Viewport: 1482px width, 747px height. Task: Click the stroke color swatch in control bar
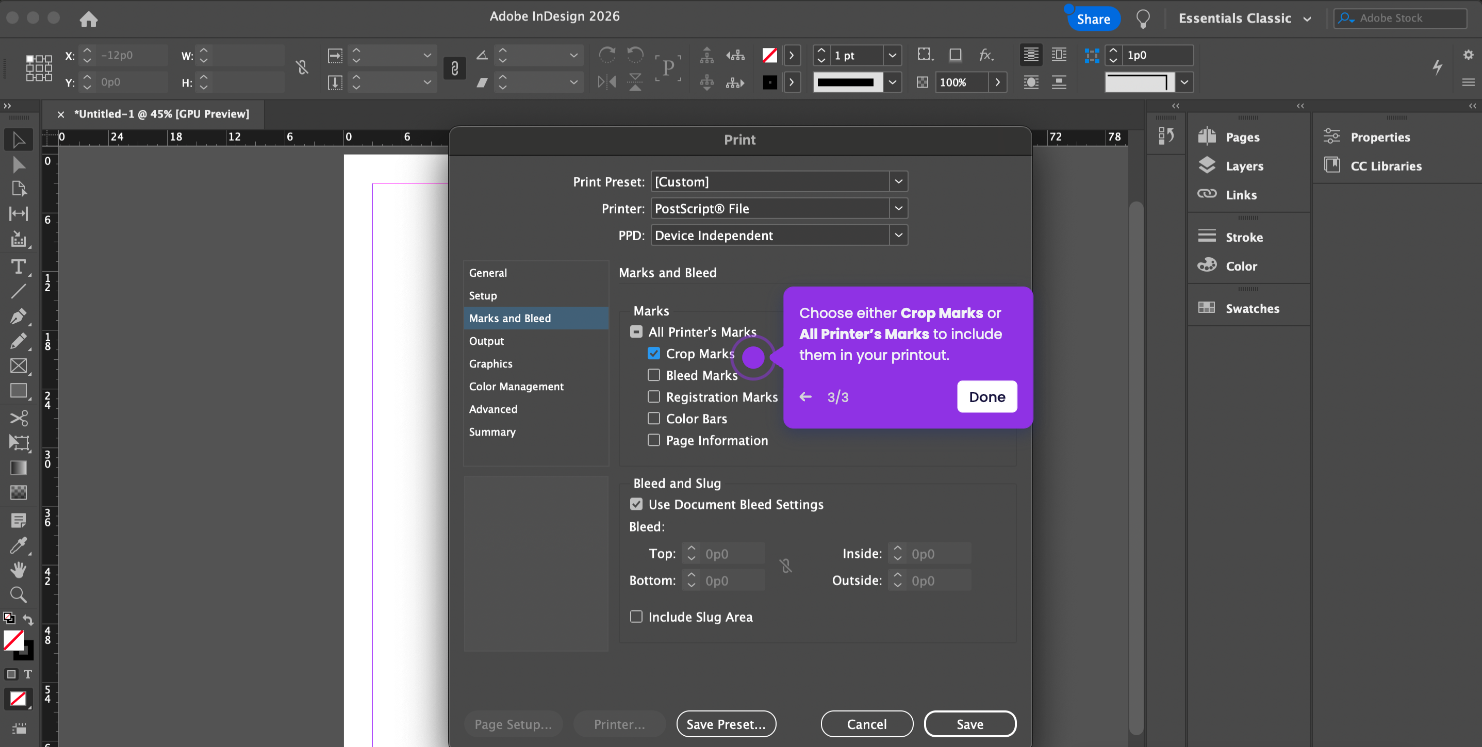tap(769, 83)
